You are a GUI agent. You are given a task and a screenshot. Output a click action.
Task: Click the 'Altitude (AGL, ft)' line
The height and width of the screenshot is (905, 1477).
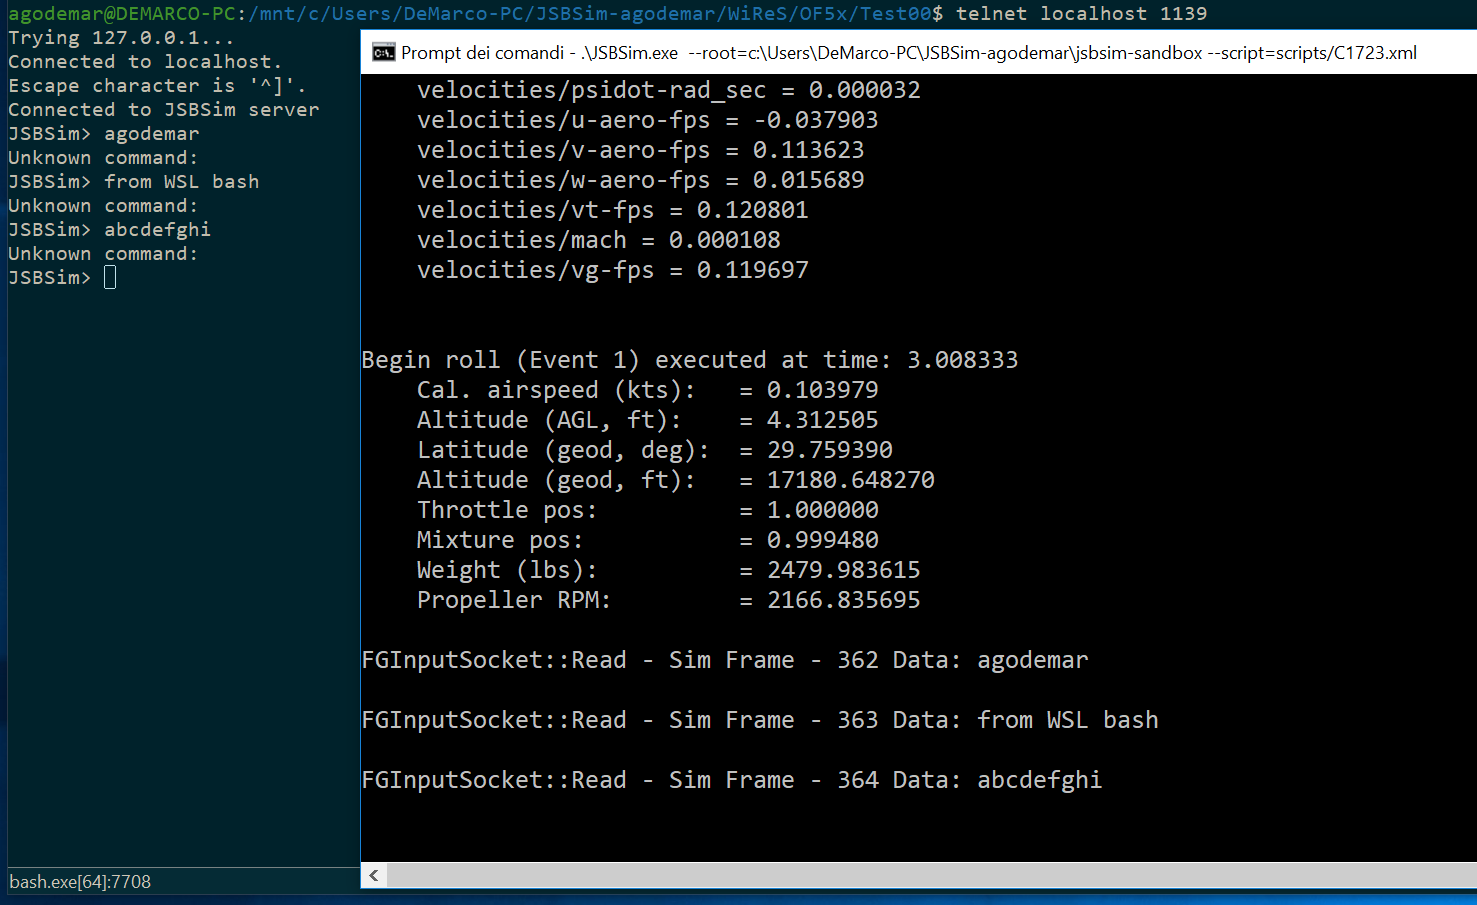click(x=647, y=420)
